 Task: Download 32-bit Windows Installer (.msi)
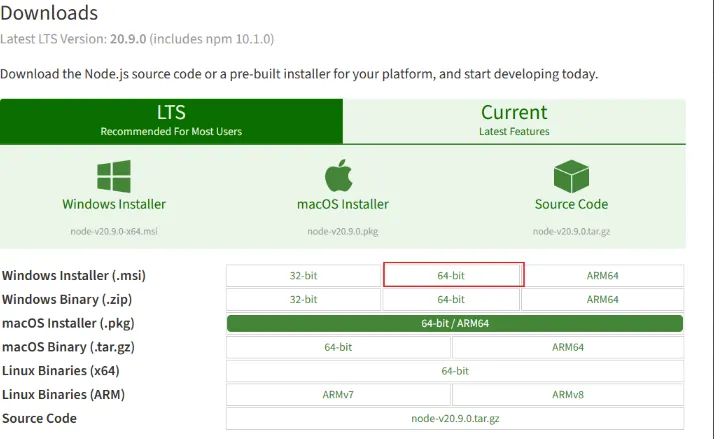[x=303, y=275]
